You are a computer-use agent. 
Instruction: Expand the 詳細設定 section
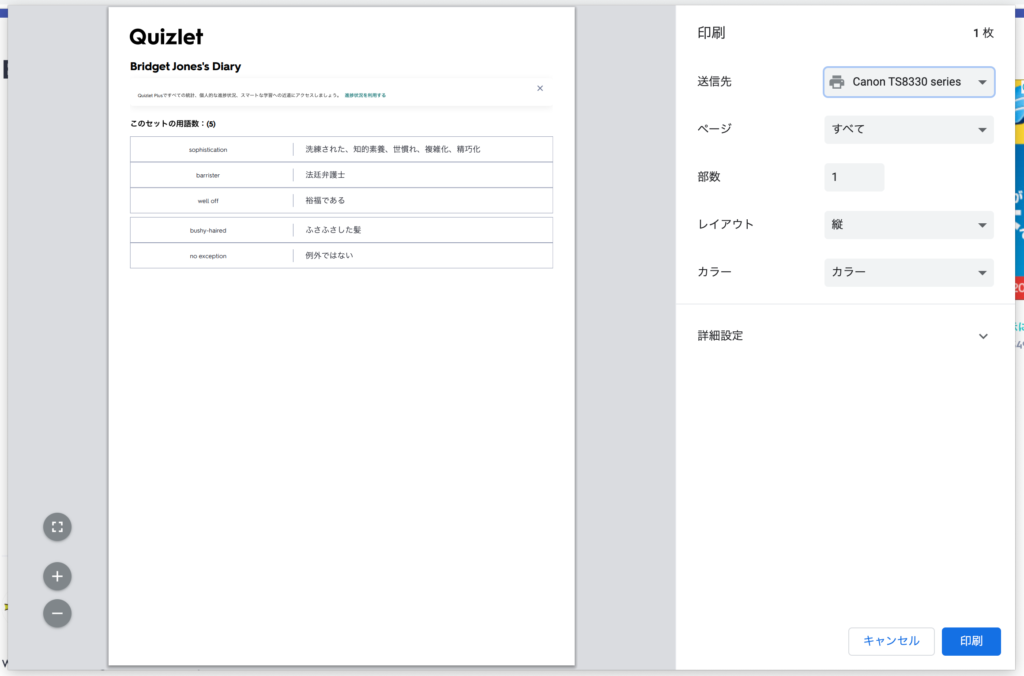click(843, 336)
